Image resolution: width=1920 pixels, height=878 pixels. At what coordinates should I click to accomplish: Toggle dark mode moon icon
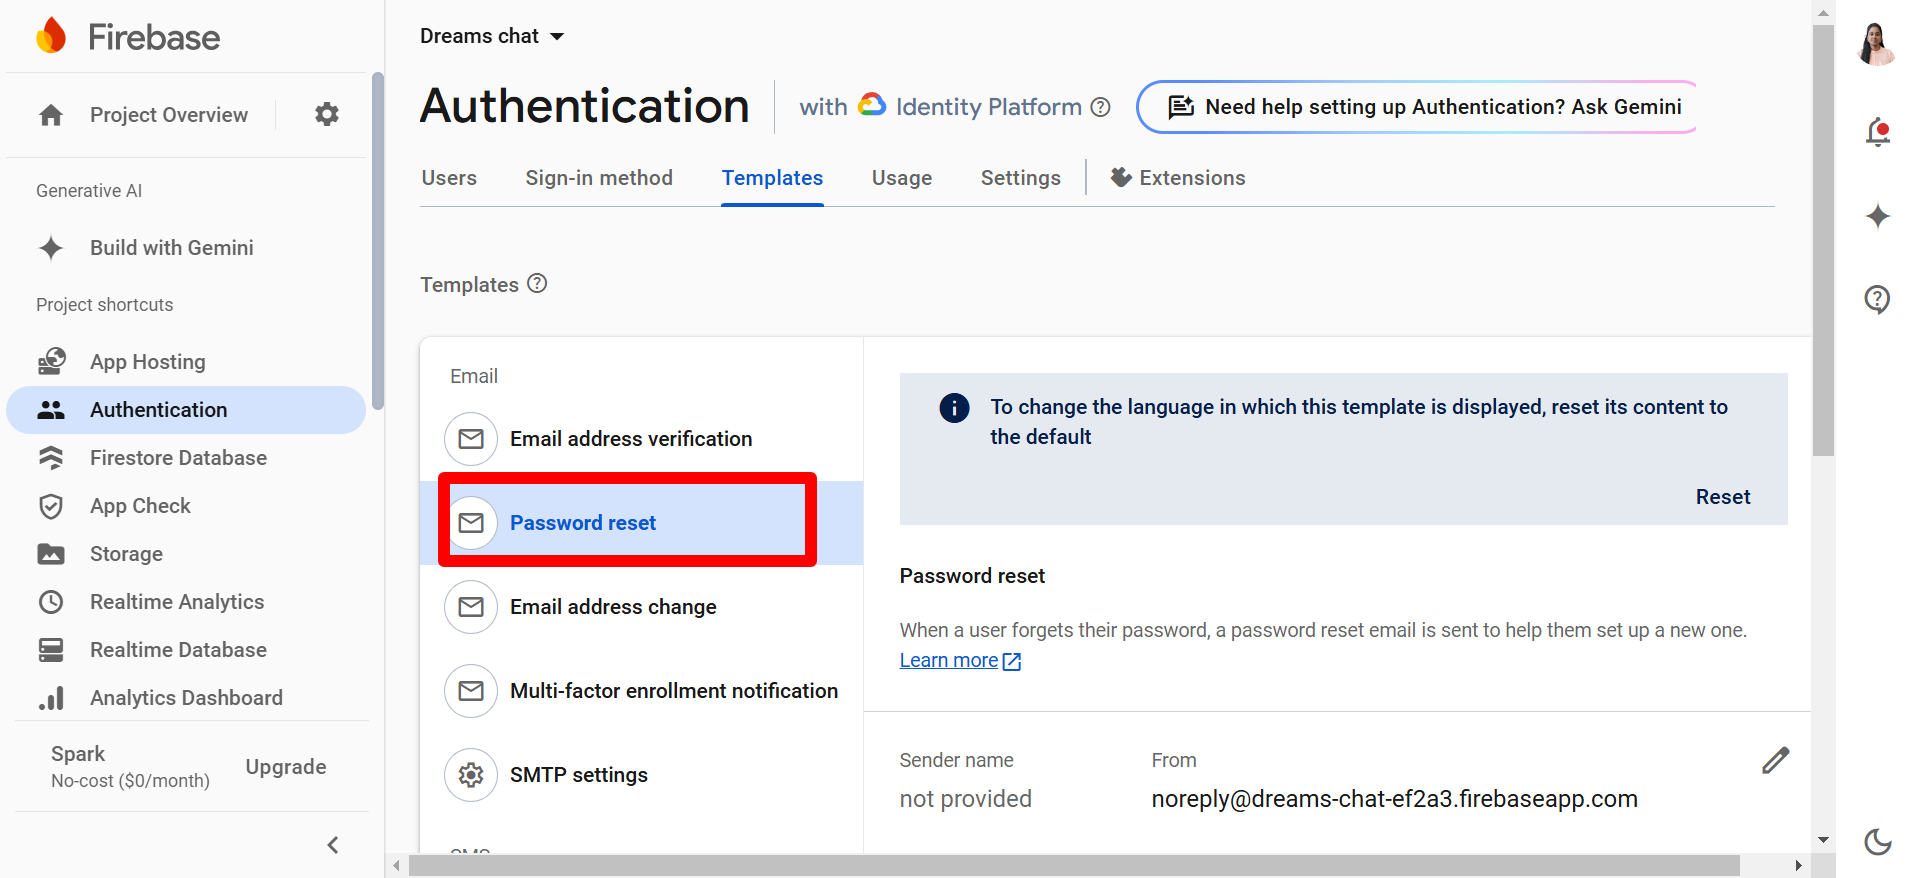pos(1878,842)
